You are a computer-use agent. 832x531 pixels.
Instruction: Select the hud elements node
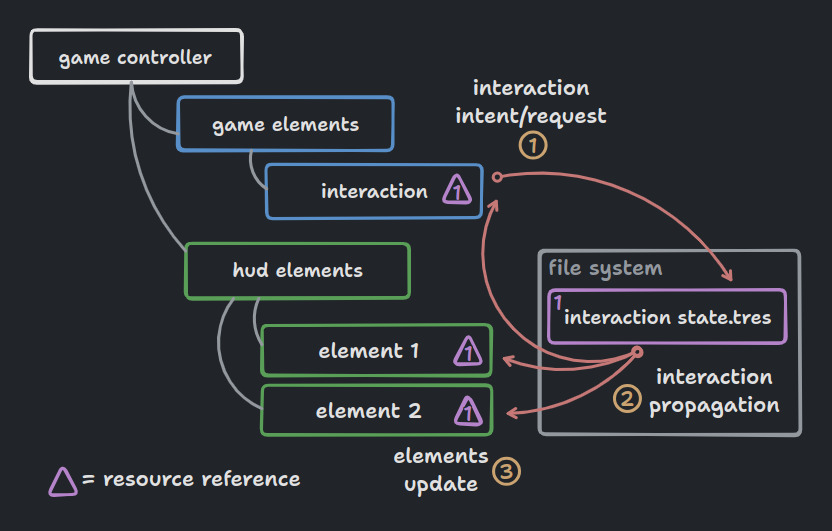pyautogui.click(x=298, y=271)
